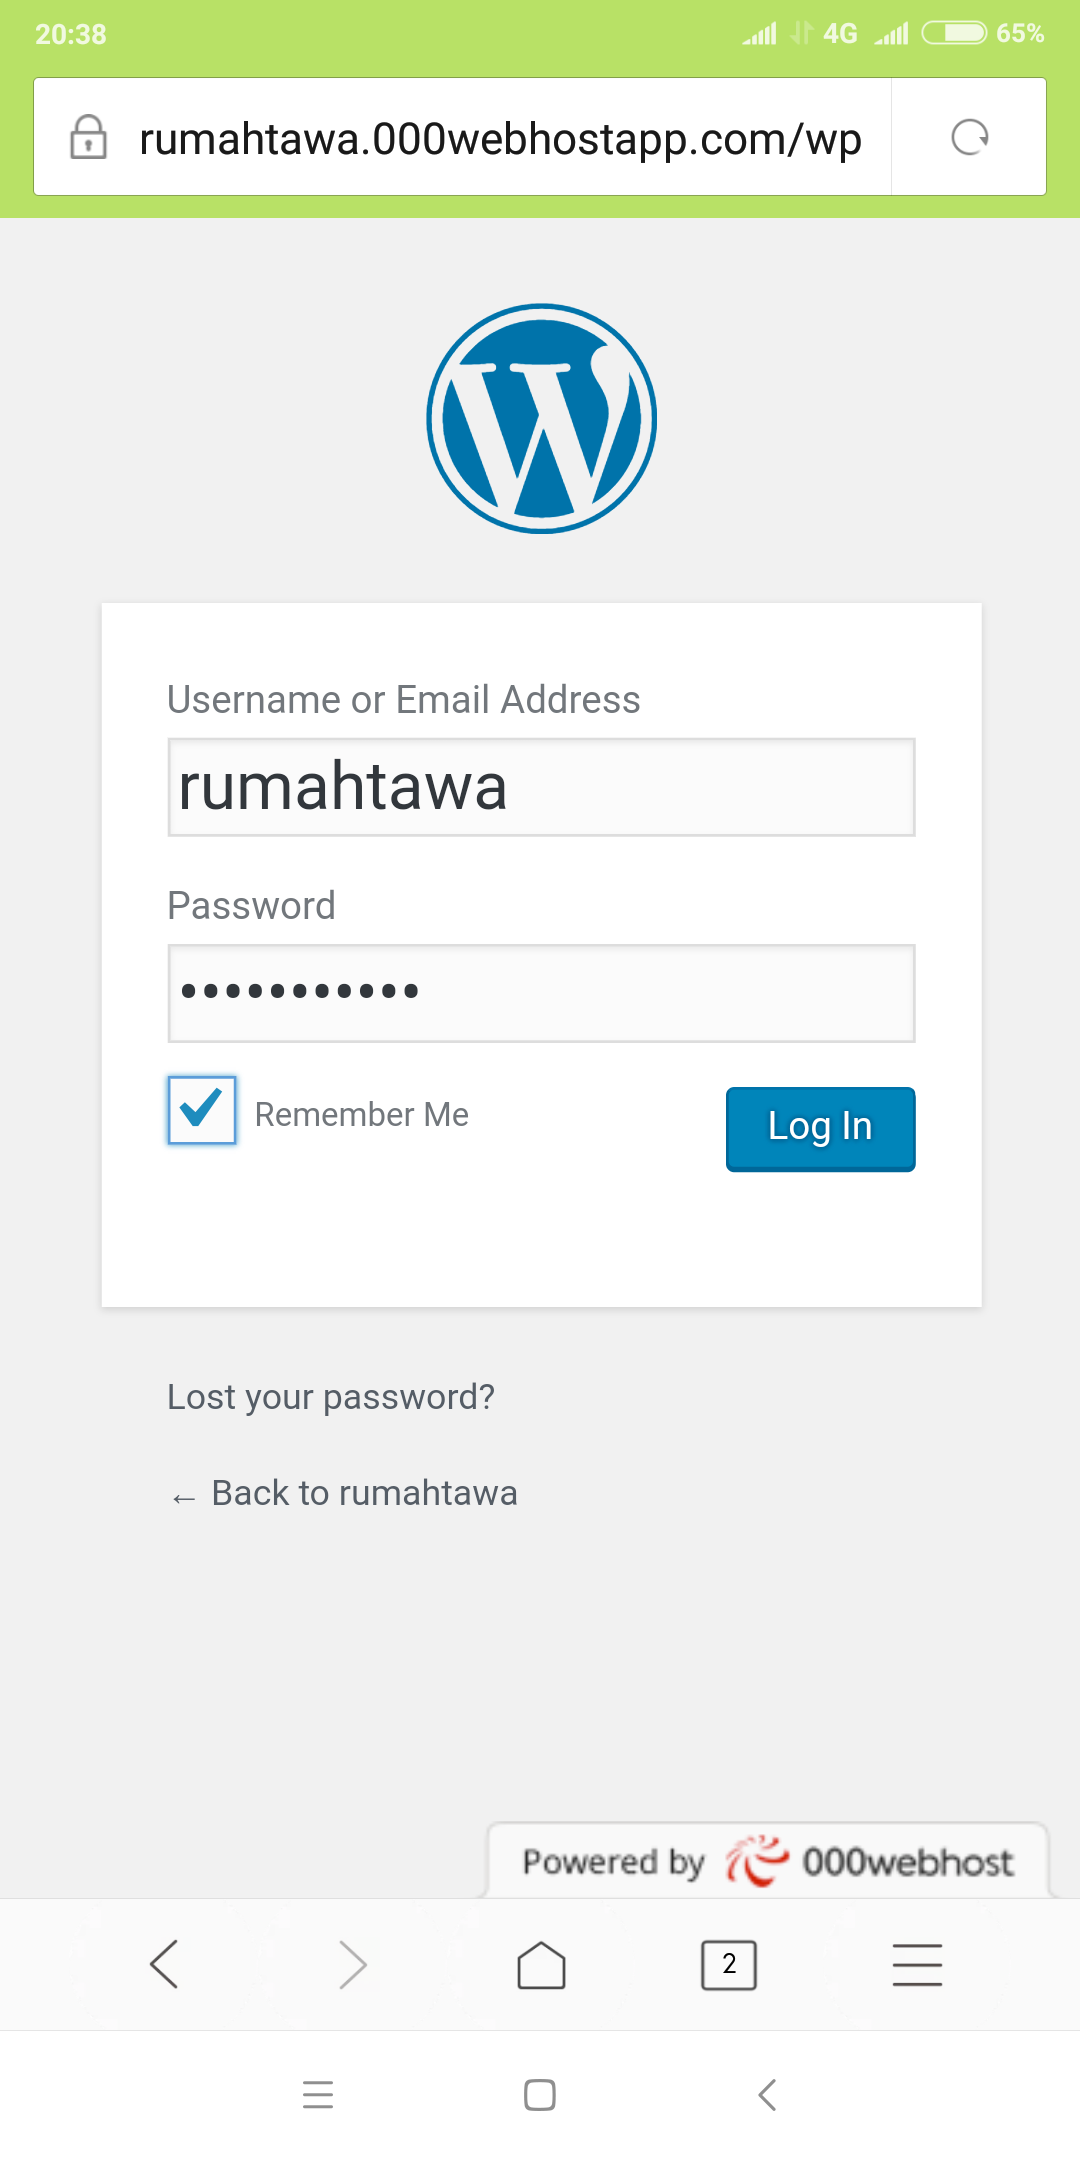Click the Log In button
Viewport: 1080px width, 2160px height.
(820, 1128)
